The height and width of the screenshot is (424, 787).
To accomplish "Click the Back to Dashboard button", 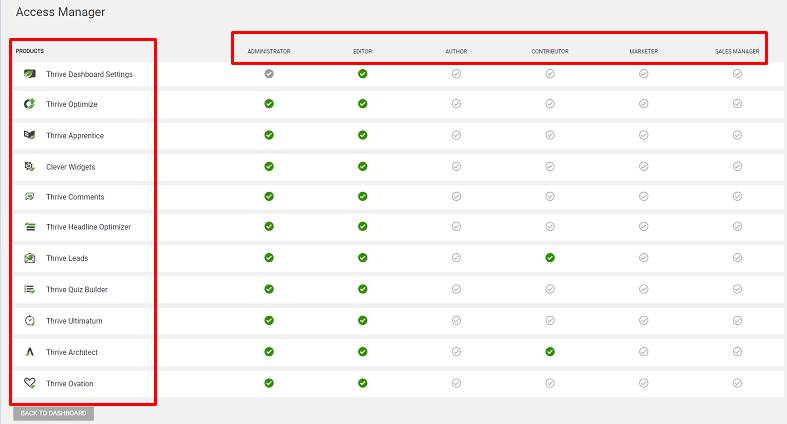I will click(x=53, y=413).
